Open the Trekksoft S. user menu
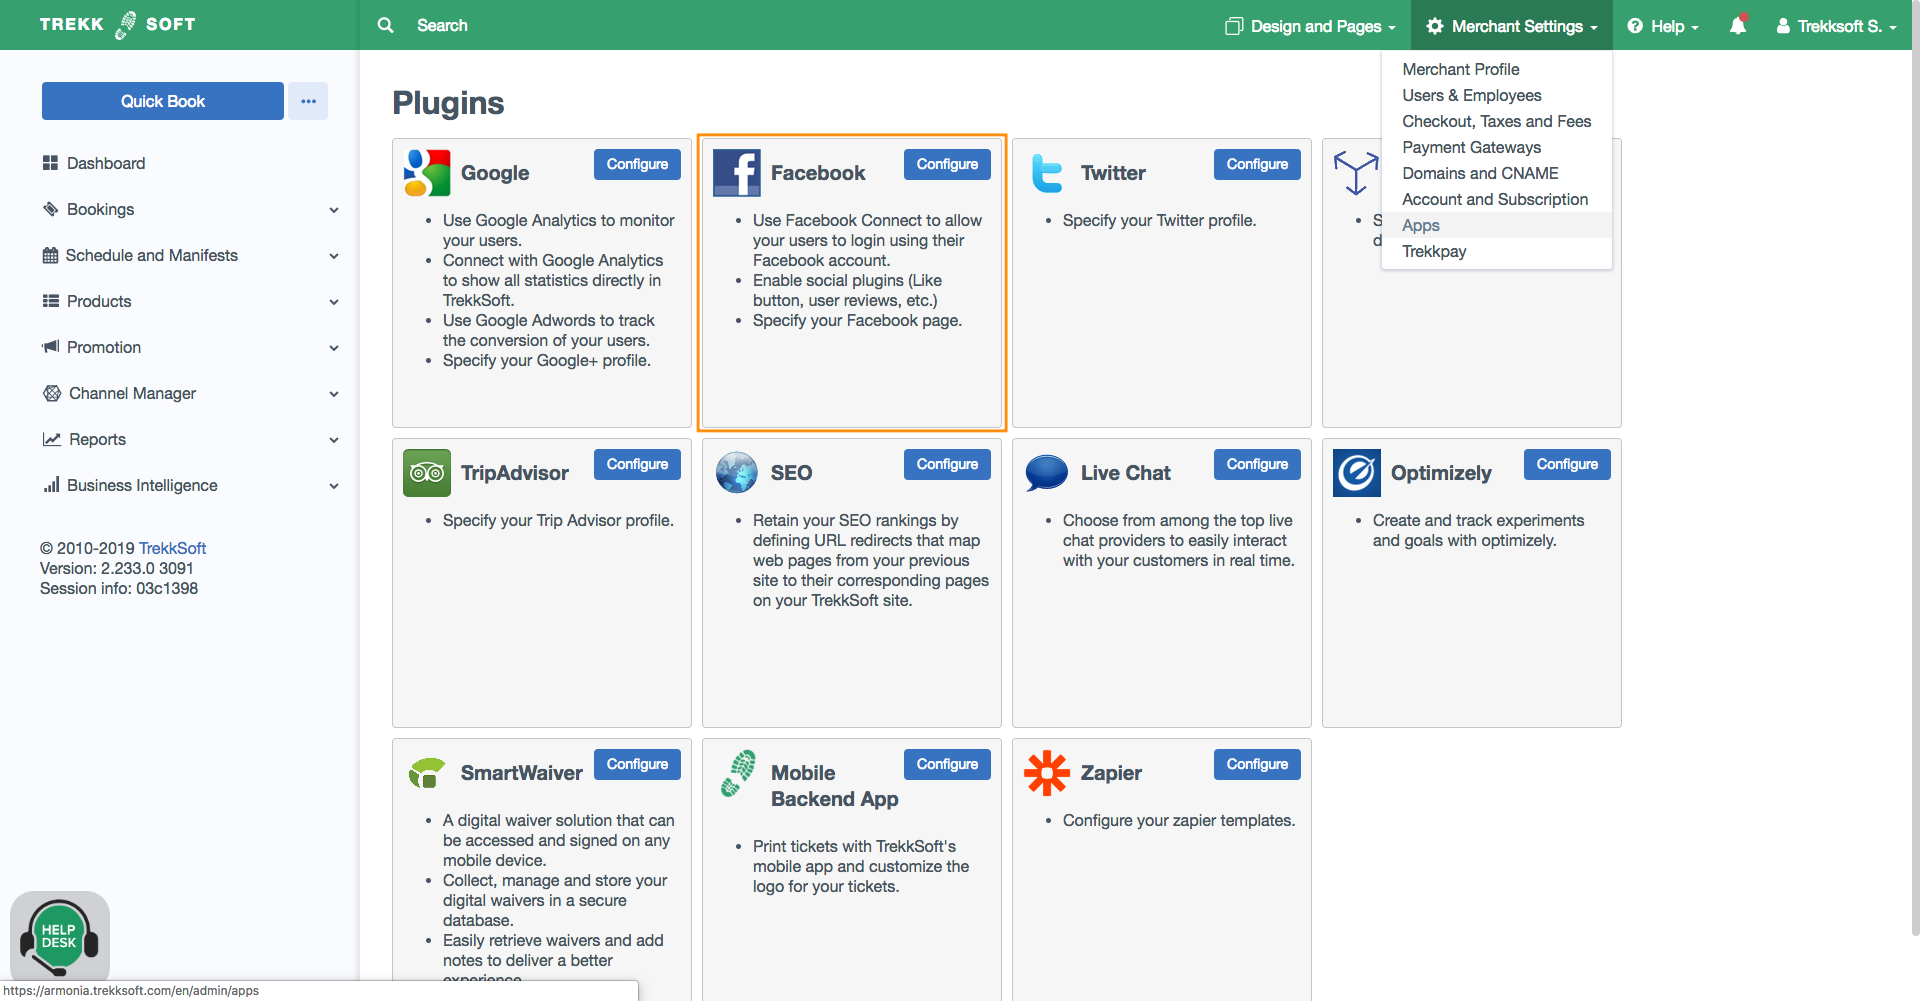Image resolution: width=1920 pixels, height=1001 pixels. 1836,26
